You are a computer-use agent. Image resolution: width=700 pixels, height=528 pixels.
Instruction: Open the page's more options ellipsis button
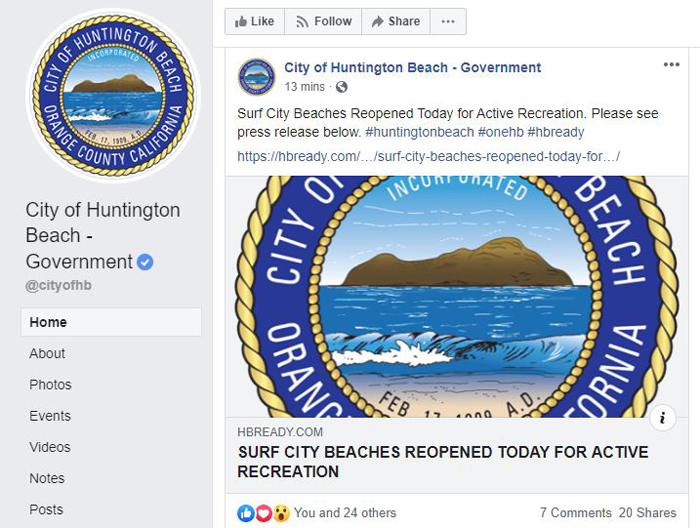click(448, 21)
